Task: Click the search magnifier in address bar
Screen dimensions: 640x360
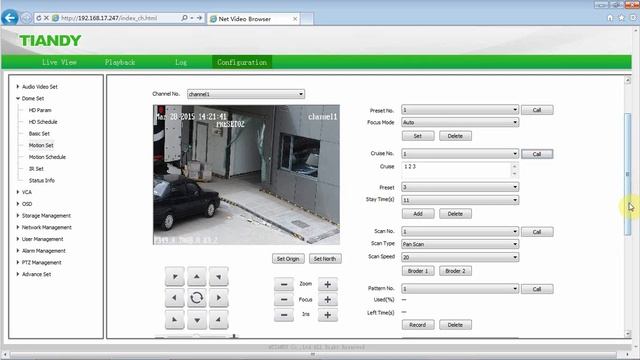Action: [184, 18]
